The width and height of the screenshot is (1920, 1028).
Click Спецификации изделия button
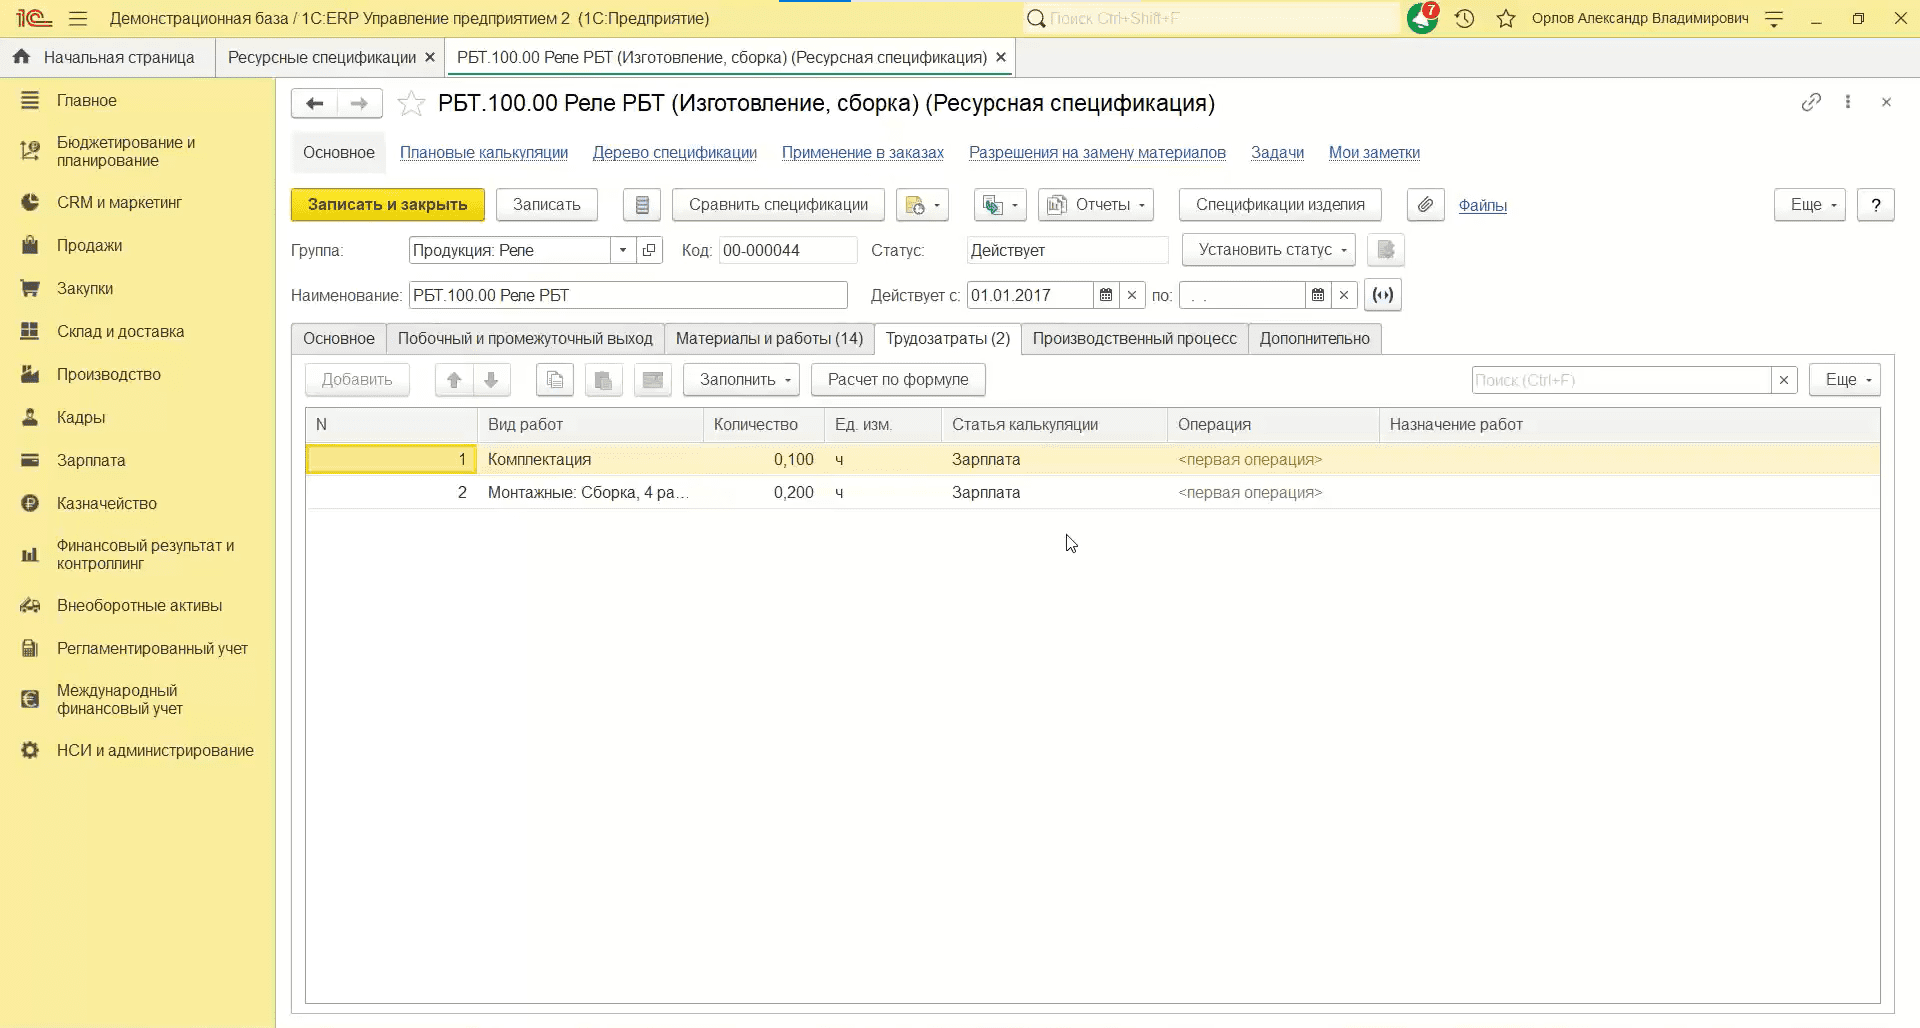1280,205
